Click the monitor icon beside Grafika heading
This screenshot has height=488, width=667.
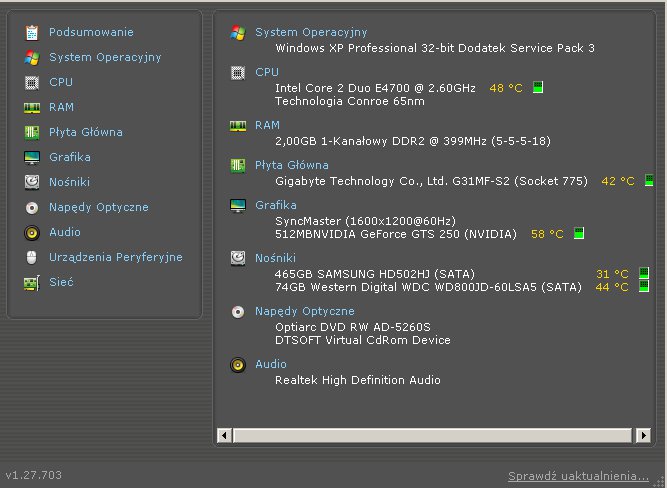click(x=238, y=205)
